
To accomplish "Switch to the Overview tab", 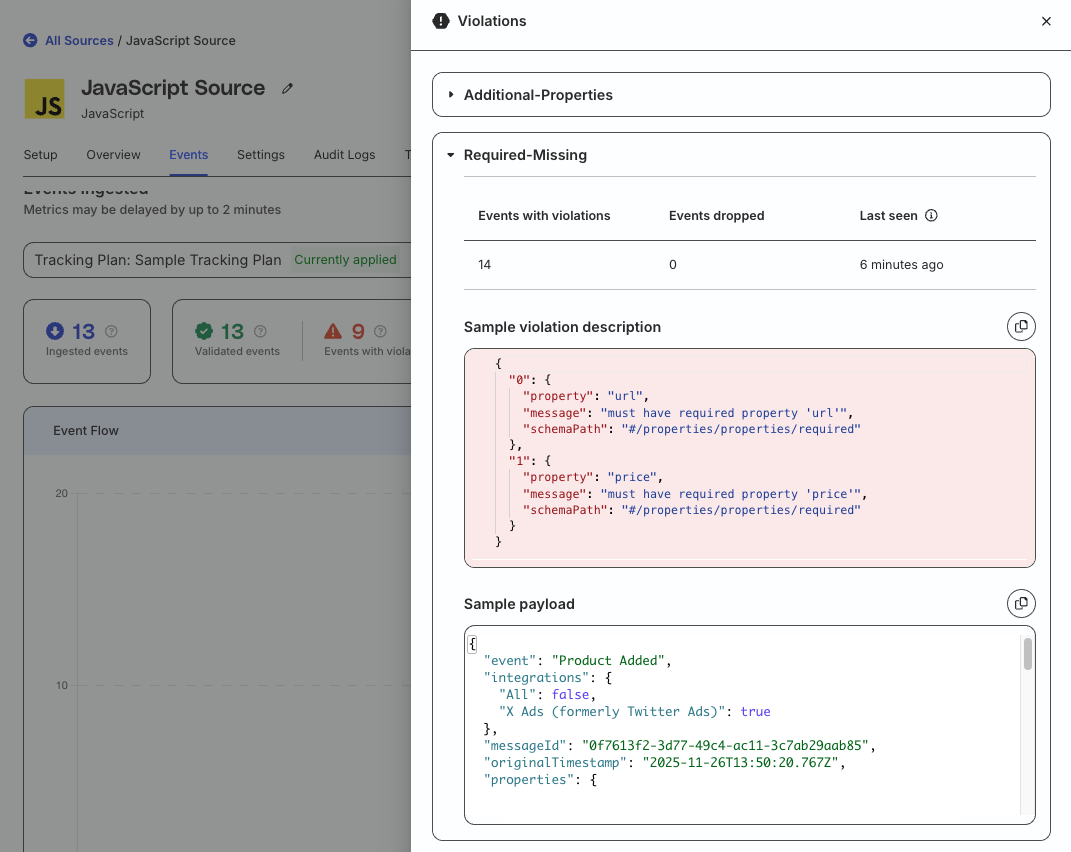I will coord(113,154).
